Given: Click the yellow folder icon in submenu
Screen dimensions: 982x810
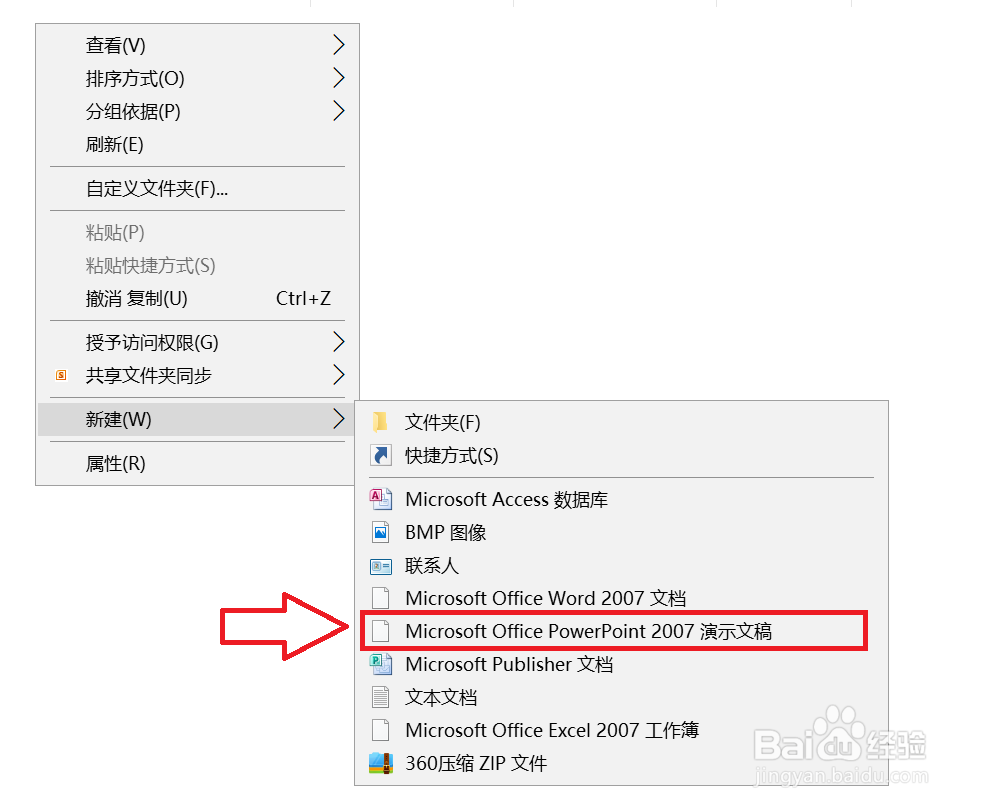Looking at the screenshot, I should coord(380,422).
